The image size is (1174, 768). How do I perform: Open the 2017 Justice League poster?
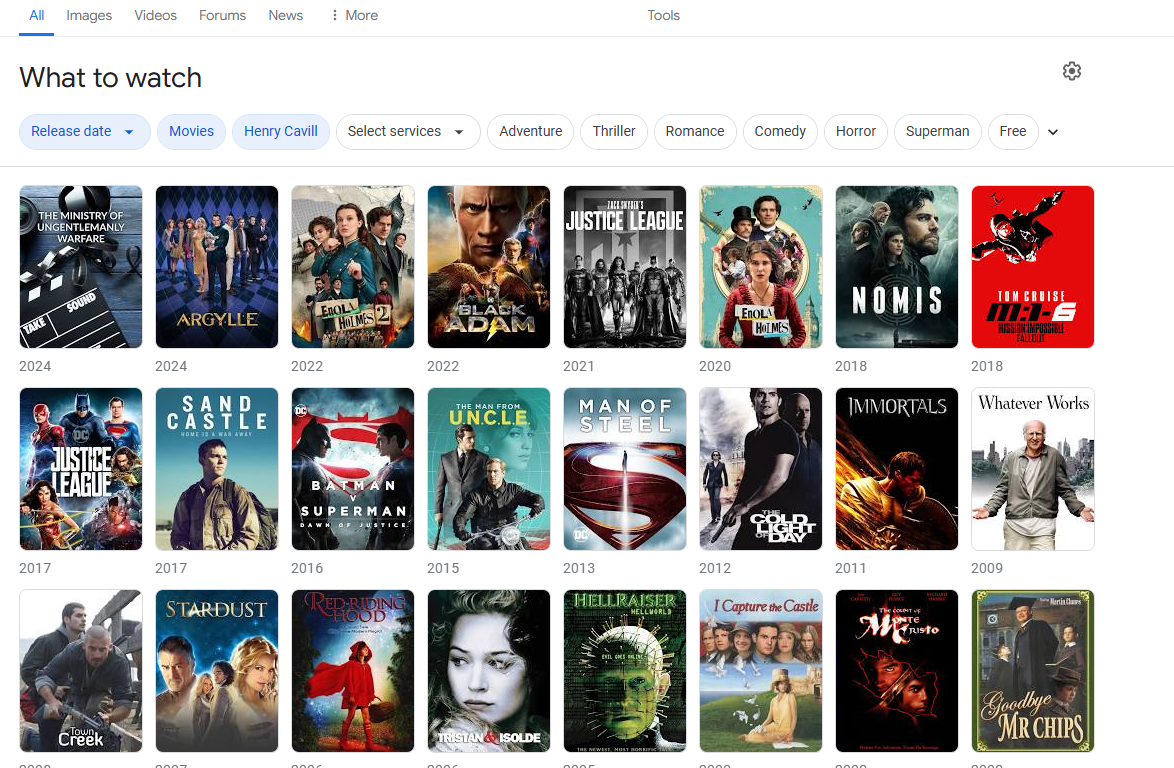coord(81,469)
